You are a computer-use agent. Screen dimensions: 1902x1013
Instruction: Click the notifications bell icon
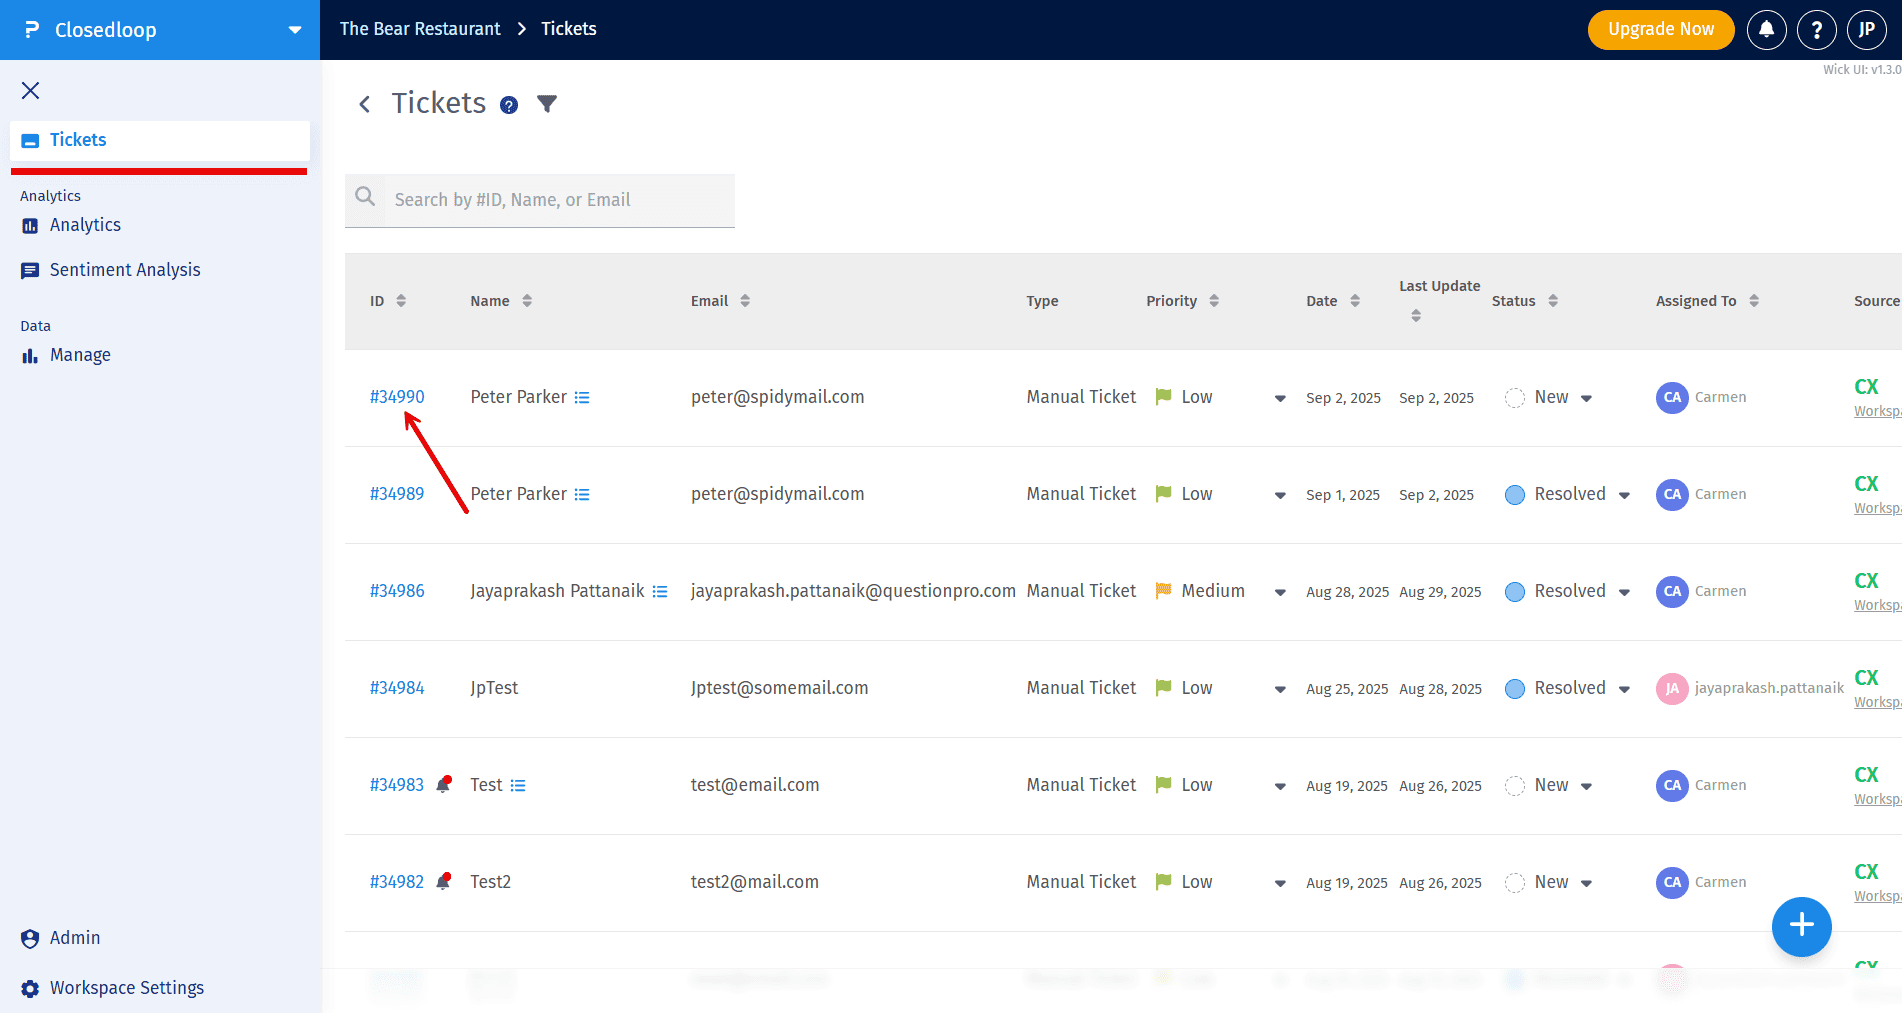[x=1766, y=30]
